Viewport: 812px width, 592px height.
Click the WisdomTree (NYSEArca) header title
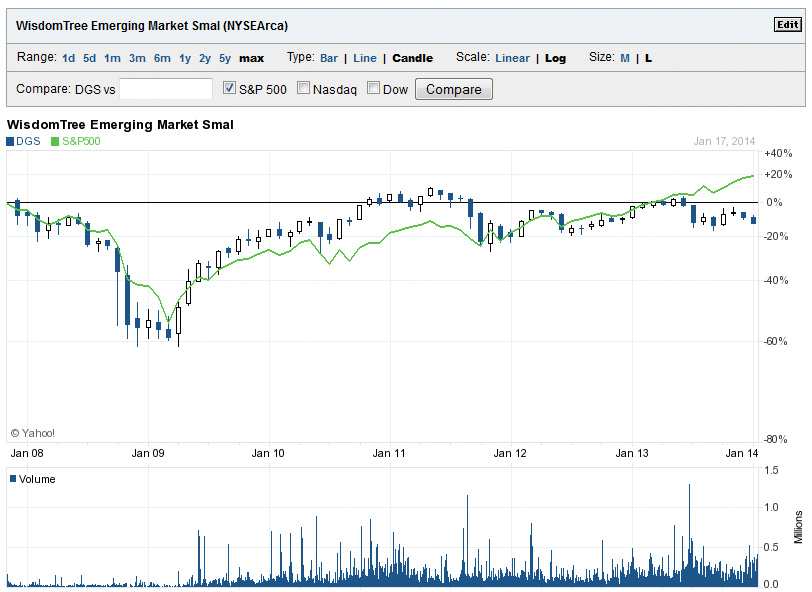(x=152, y=26)
